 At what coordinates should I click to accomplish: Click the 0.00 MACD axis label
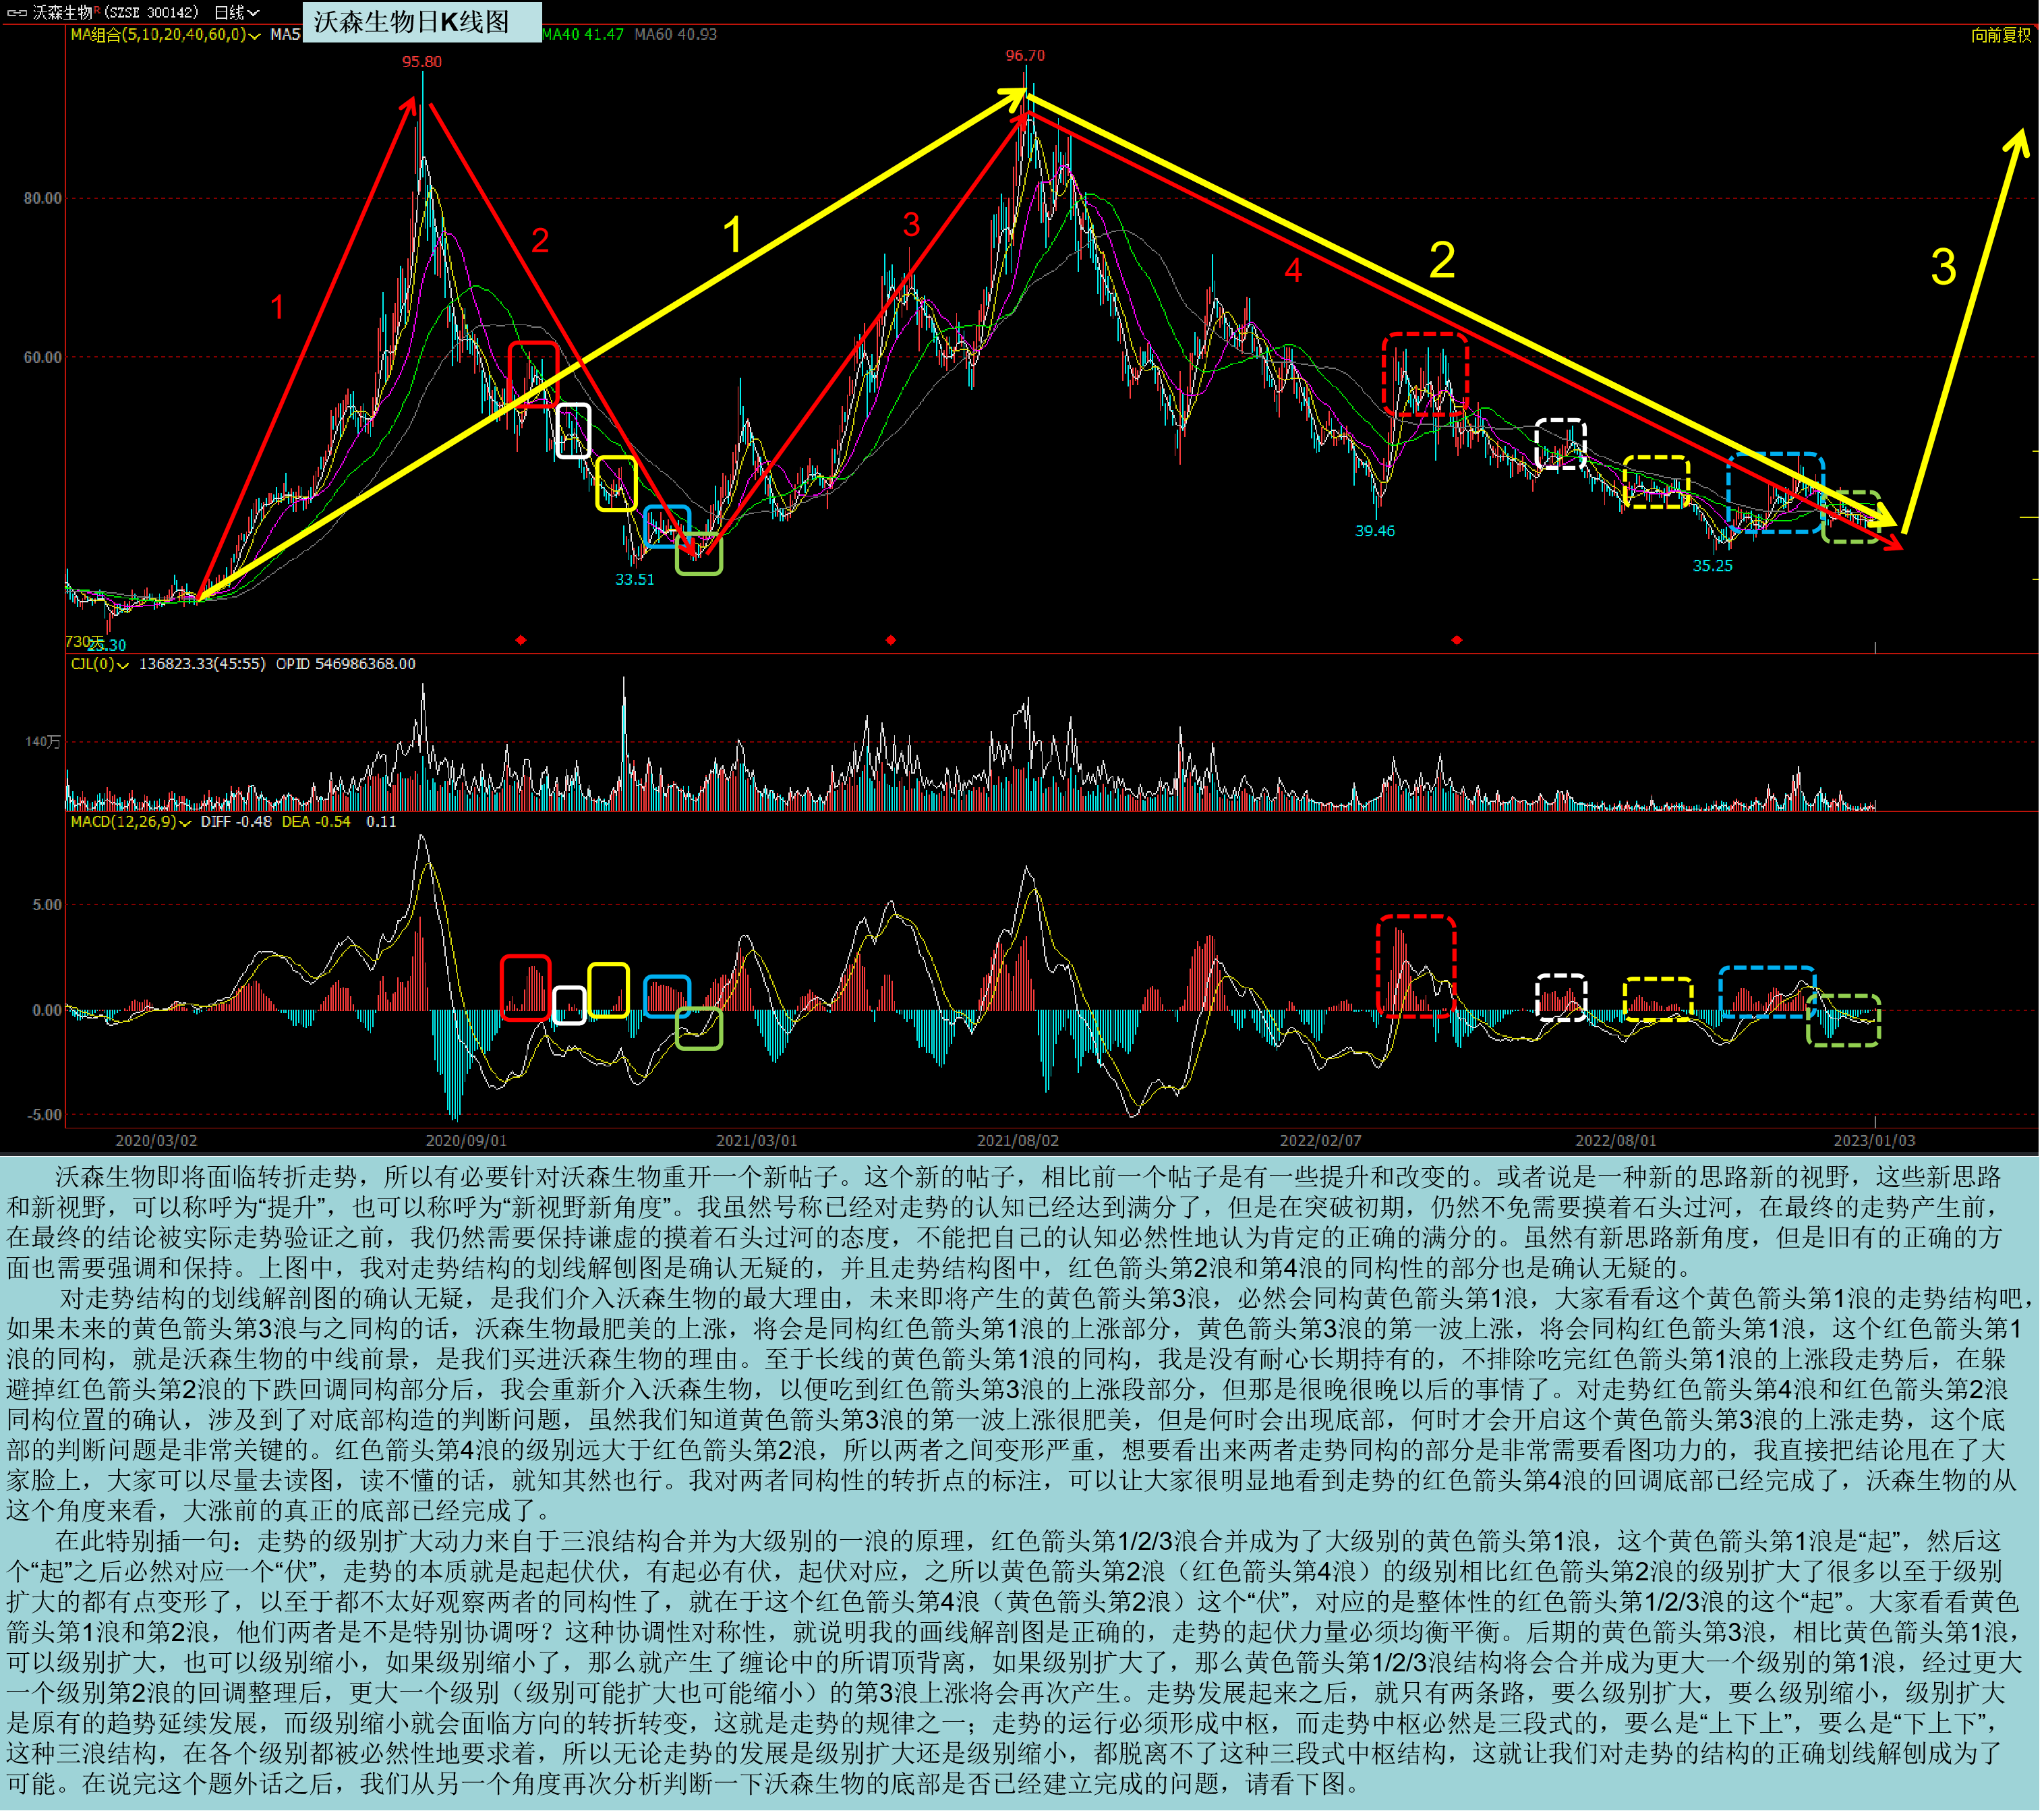pyautogui.click(x=47, y=1011)
